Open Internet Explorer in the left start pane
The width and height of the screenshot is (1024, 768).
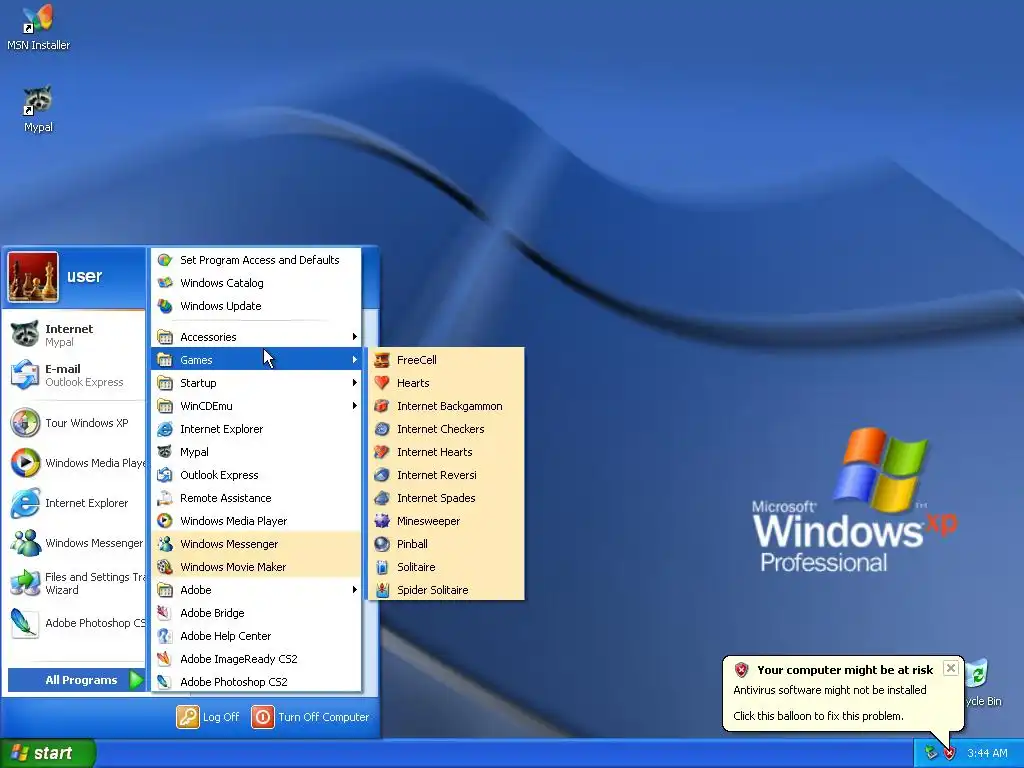point(74,503)
